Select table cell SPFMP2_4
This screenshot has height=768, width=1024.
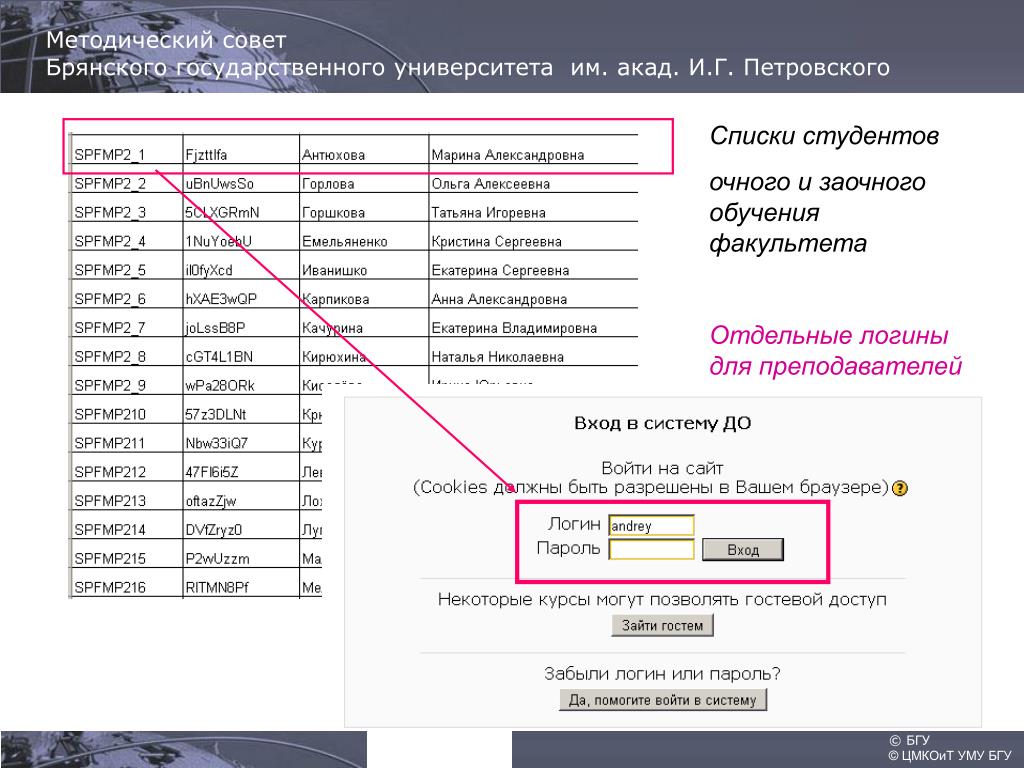tap(126, 236)
